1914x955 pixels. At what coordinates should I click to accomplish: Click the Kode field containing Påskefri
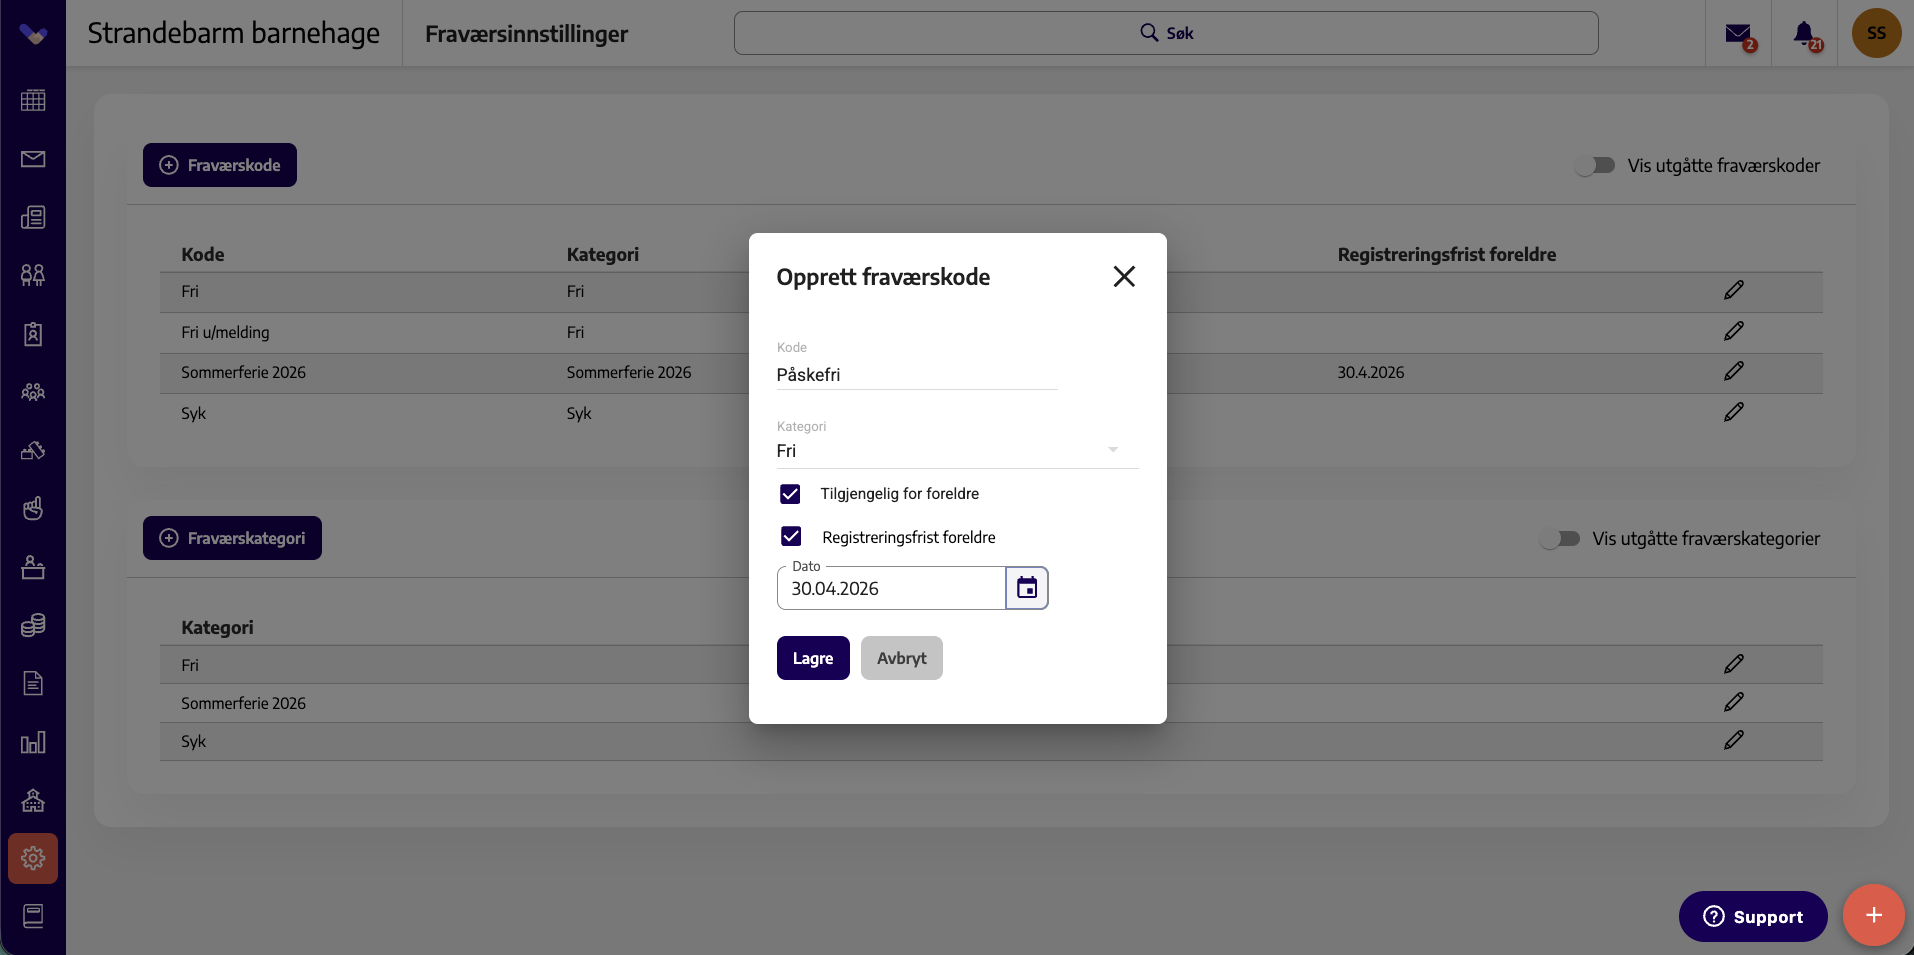(916, 375)
